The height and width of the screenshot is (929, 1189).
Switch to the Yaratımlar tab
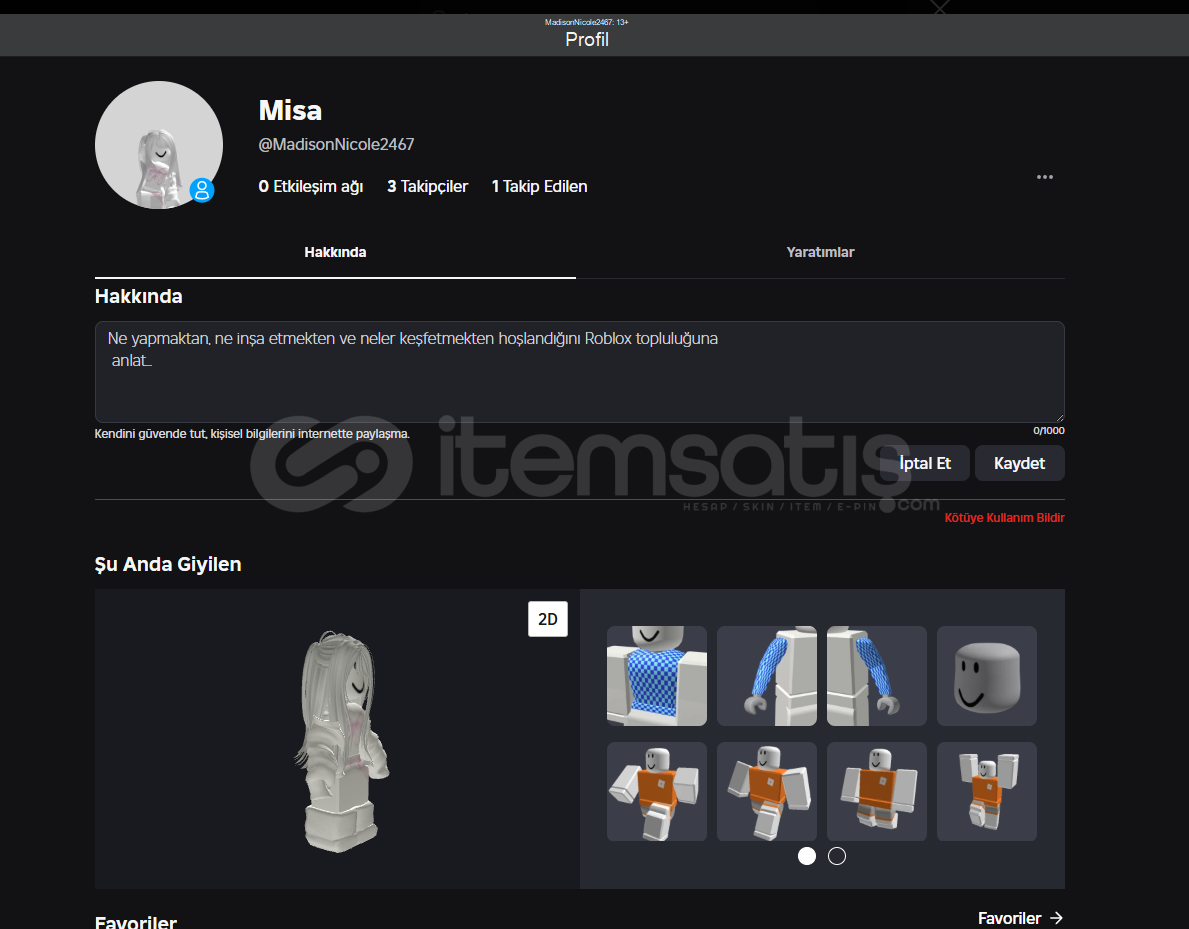tap(820, 253)
